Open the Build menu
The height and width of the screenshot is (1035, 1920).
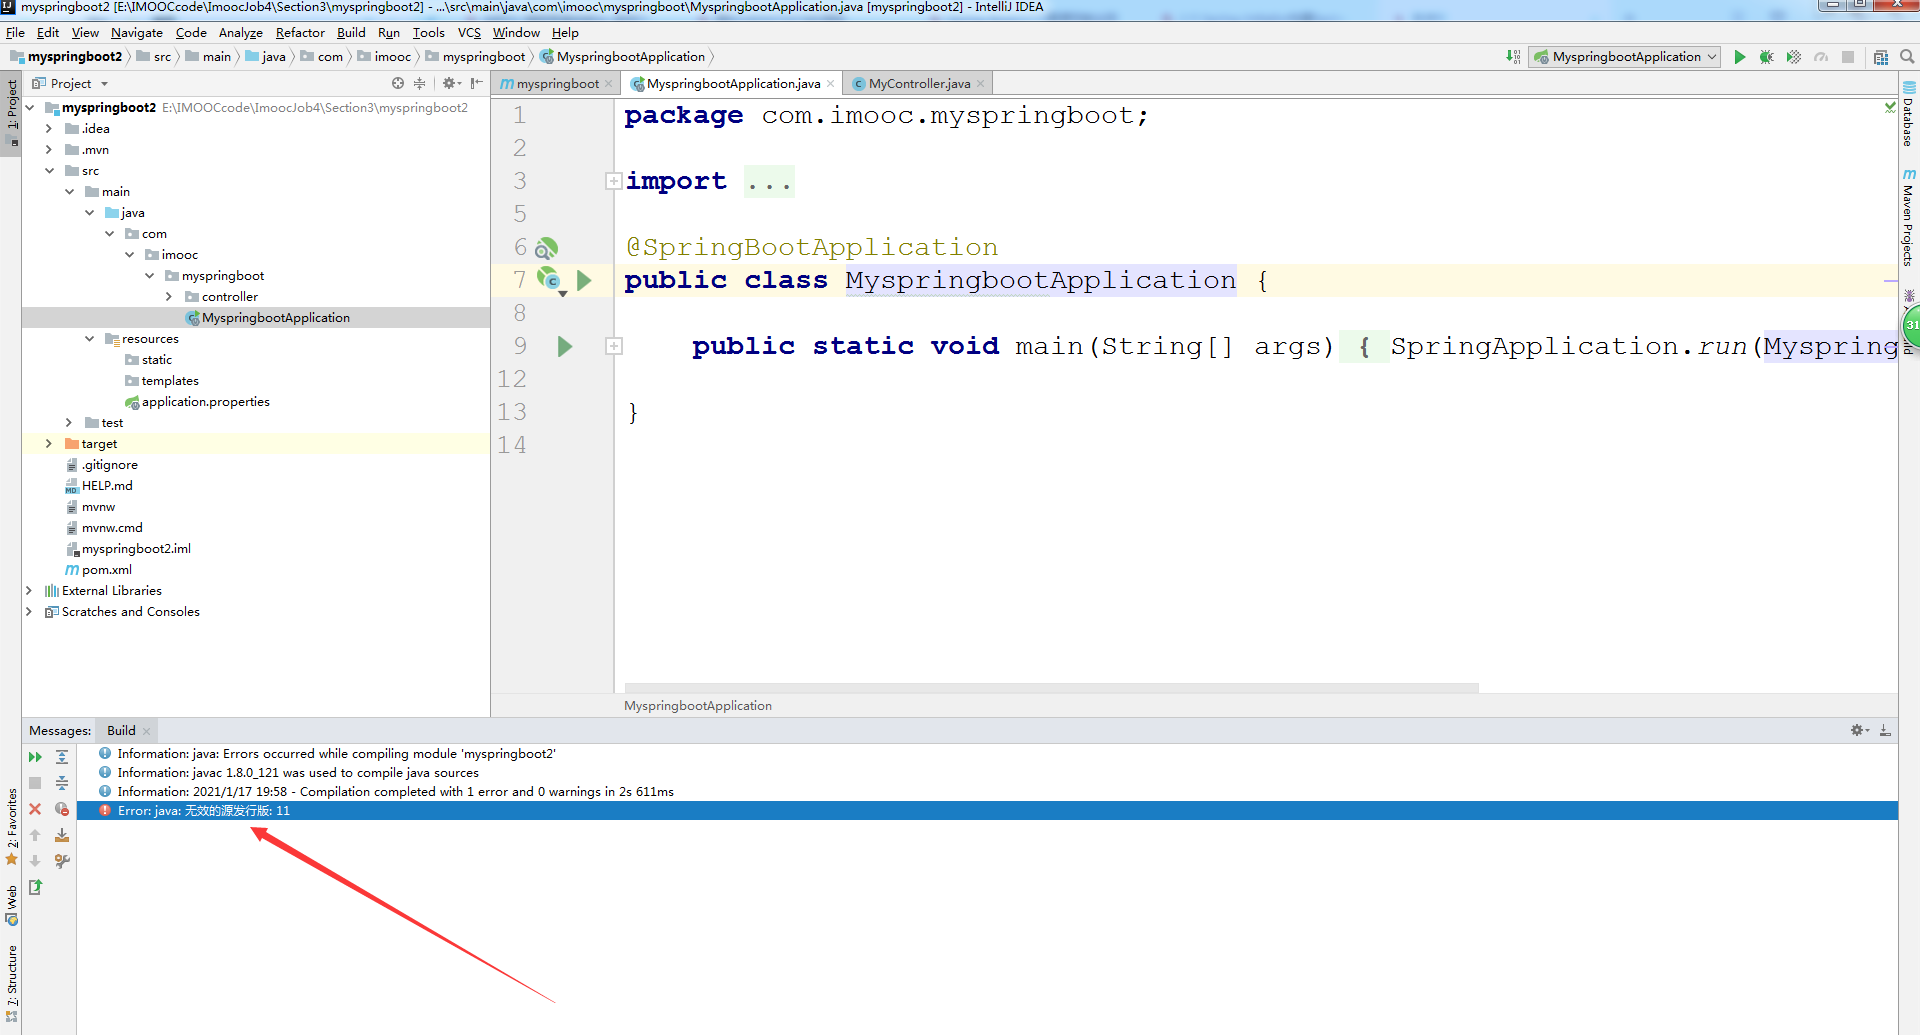(351, 32)
